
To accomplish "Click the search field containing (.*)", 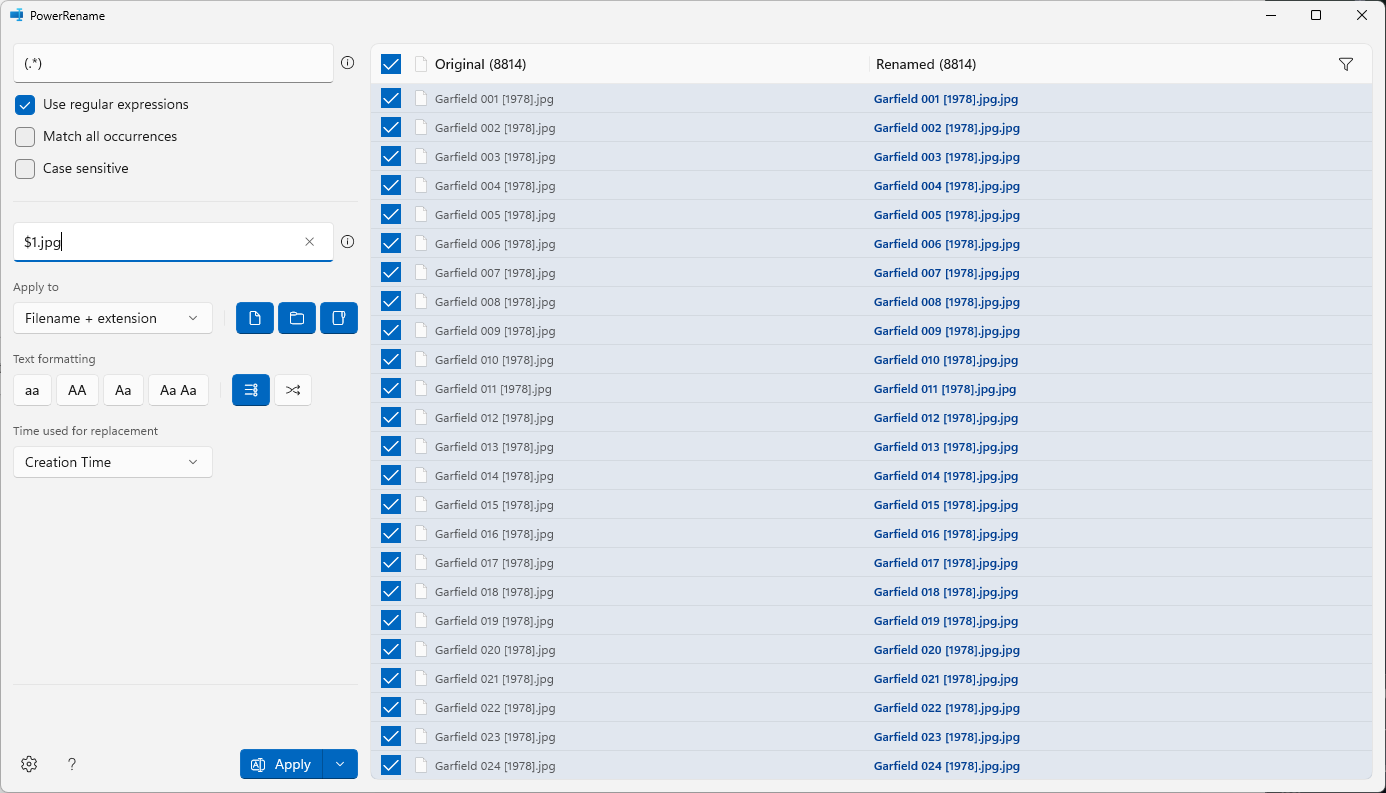I will pyautogui.click(x=172, y=63).
